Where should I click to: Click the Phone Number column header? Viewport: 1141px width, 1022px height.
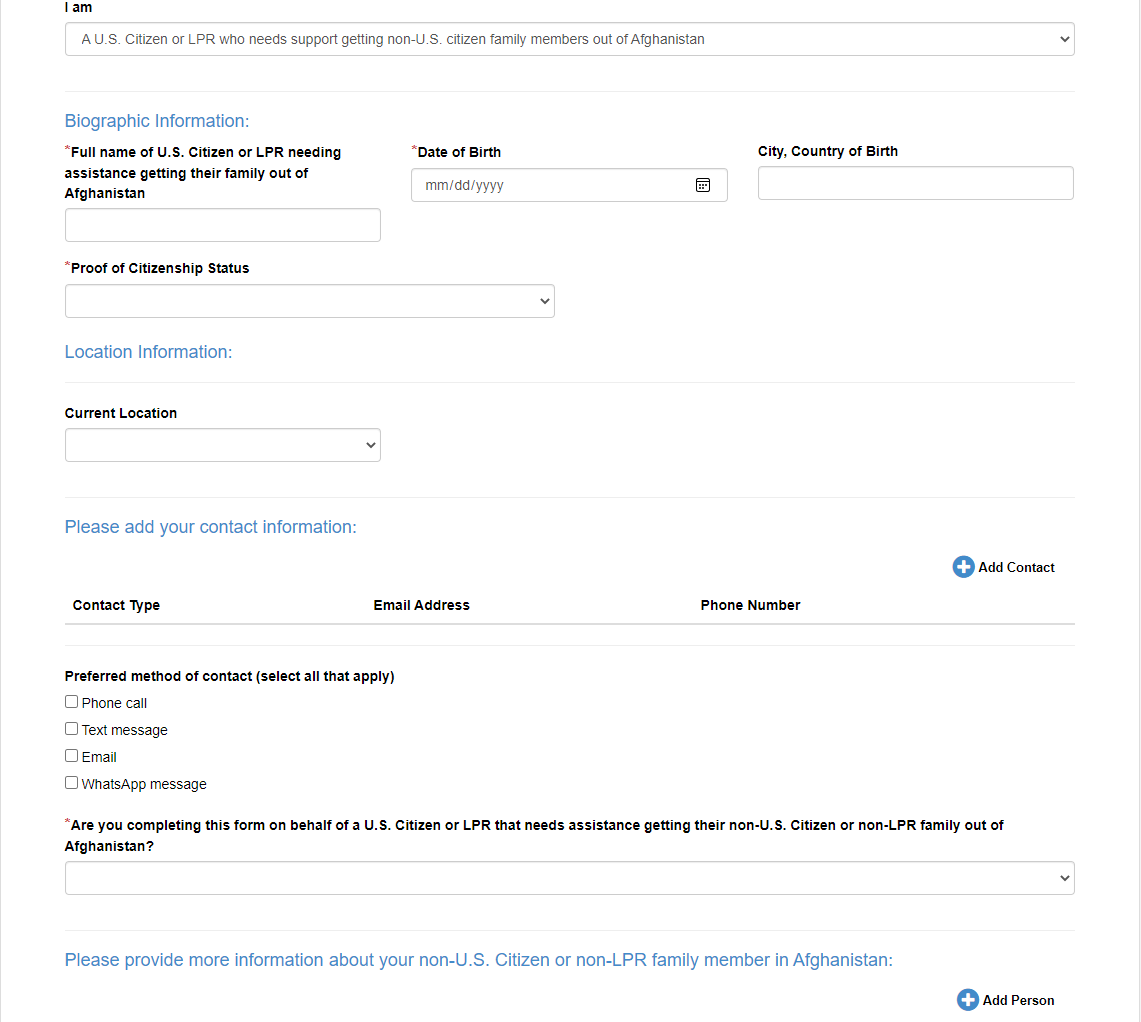[x=750, y=605]
